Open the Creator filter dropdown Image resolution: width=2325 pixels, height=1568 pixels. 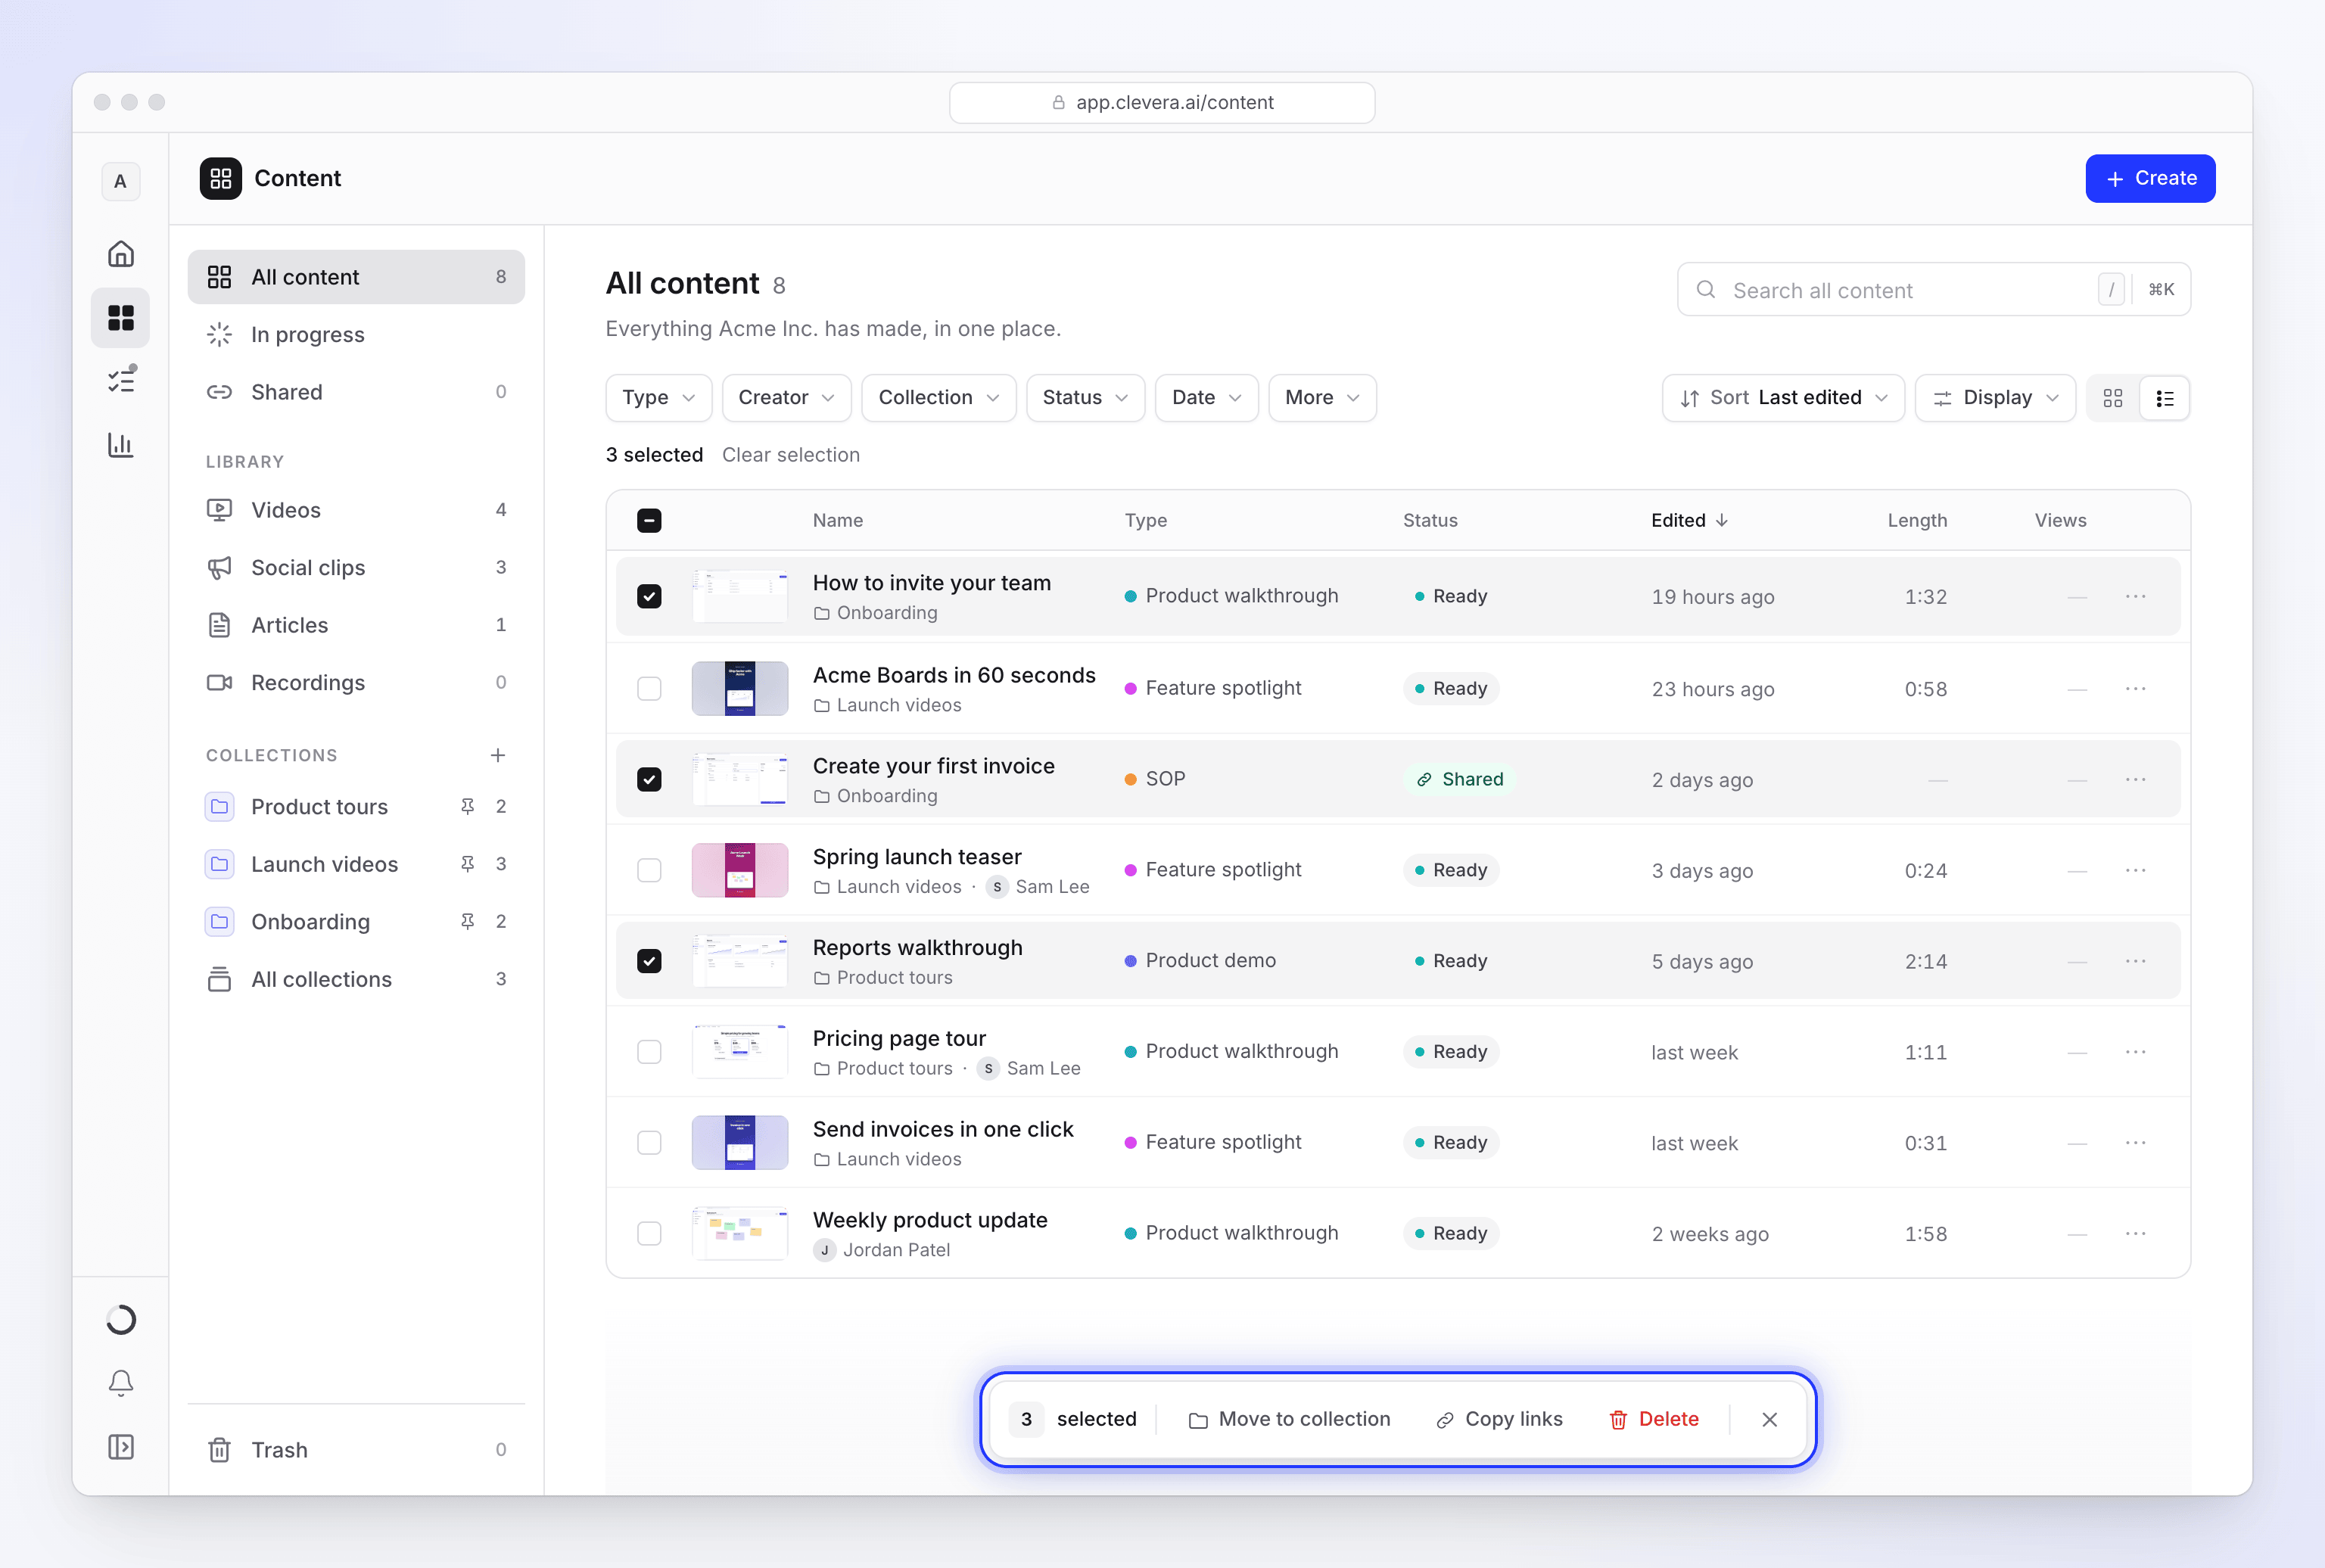[786, 398]
